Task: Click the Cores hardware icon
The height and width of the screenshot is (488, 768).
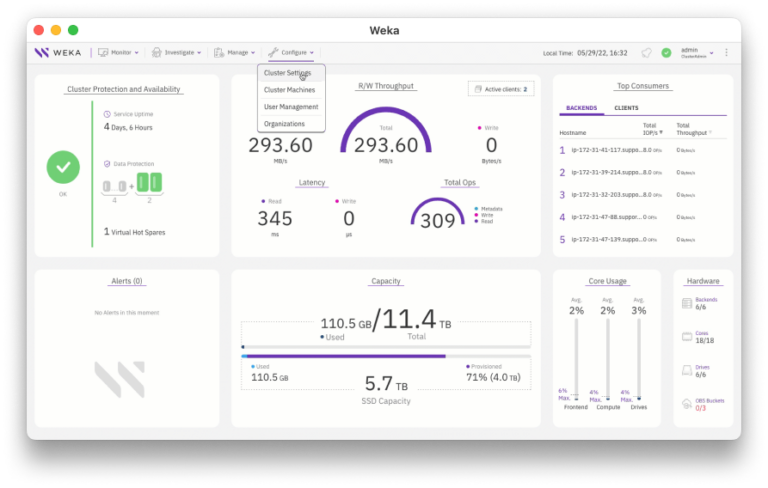Action: tap(687, 337)
